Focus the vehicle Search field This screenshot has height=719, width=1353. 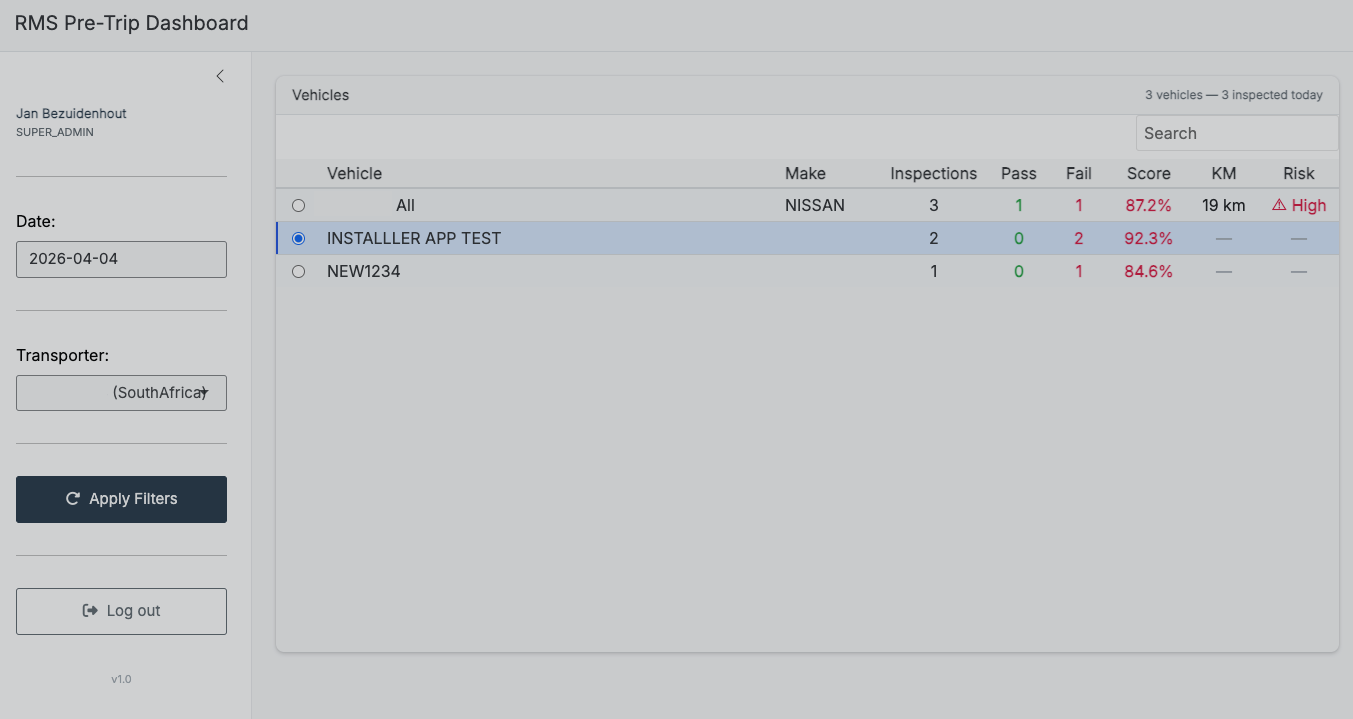[x=1236, y=134]
